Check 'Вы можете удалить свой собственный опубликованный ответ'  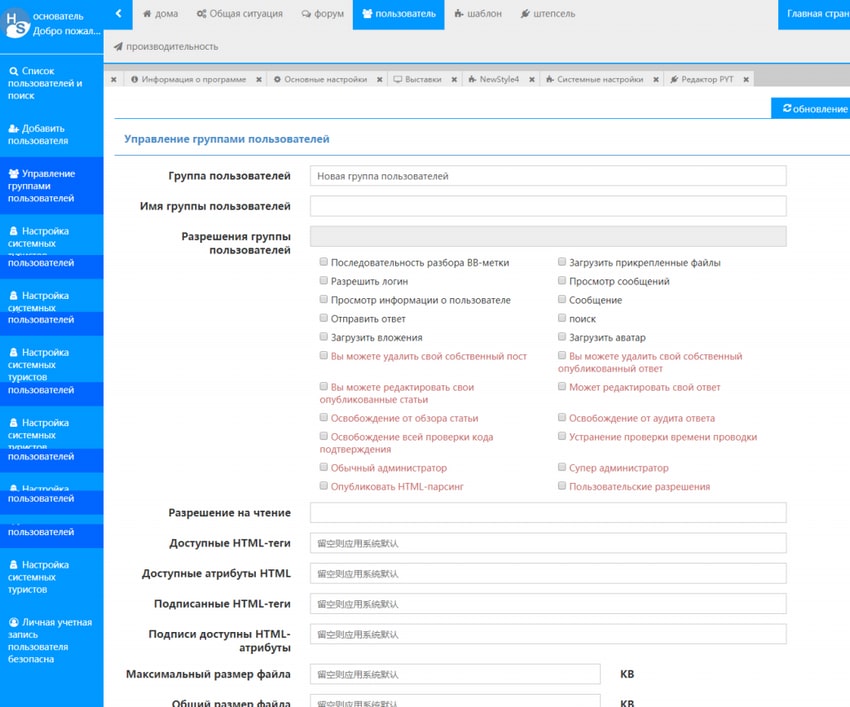[562, 355]
